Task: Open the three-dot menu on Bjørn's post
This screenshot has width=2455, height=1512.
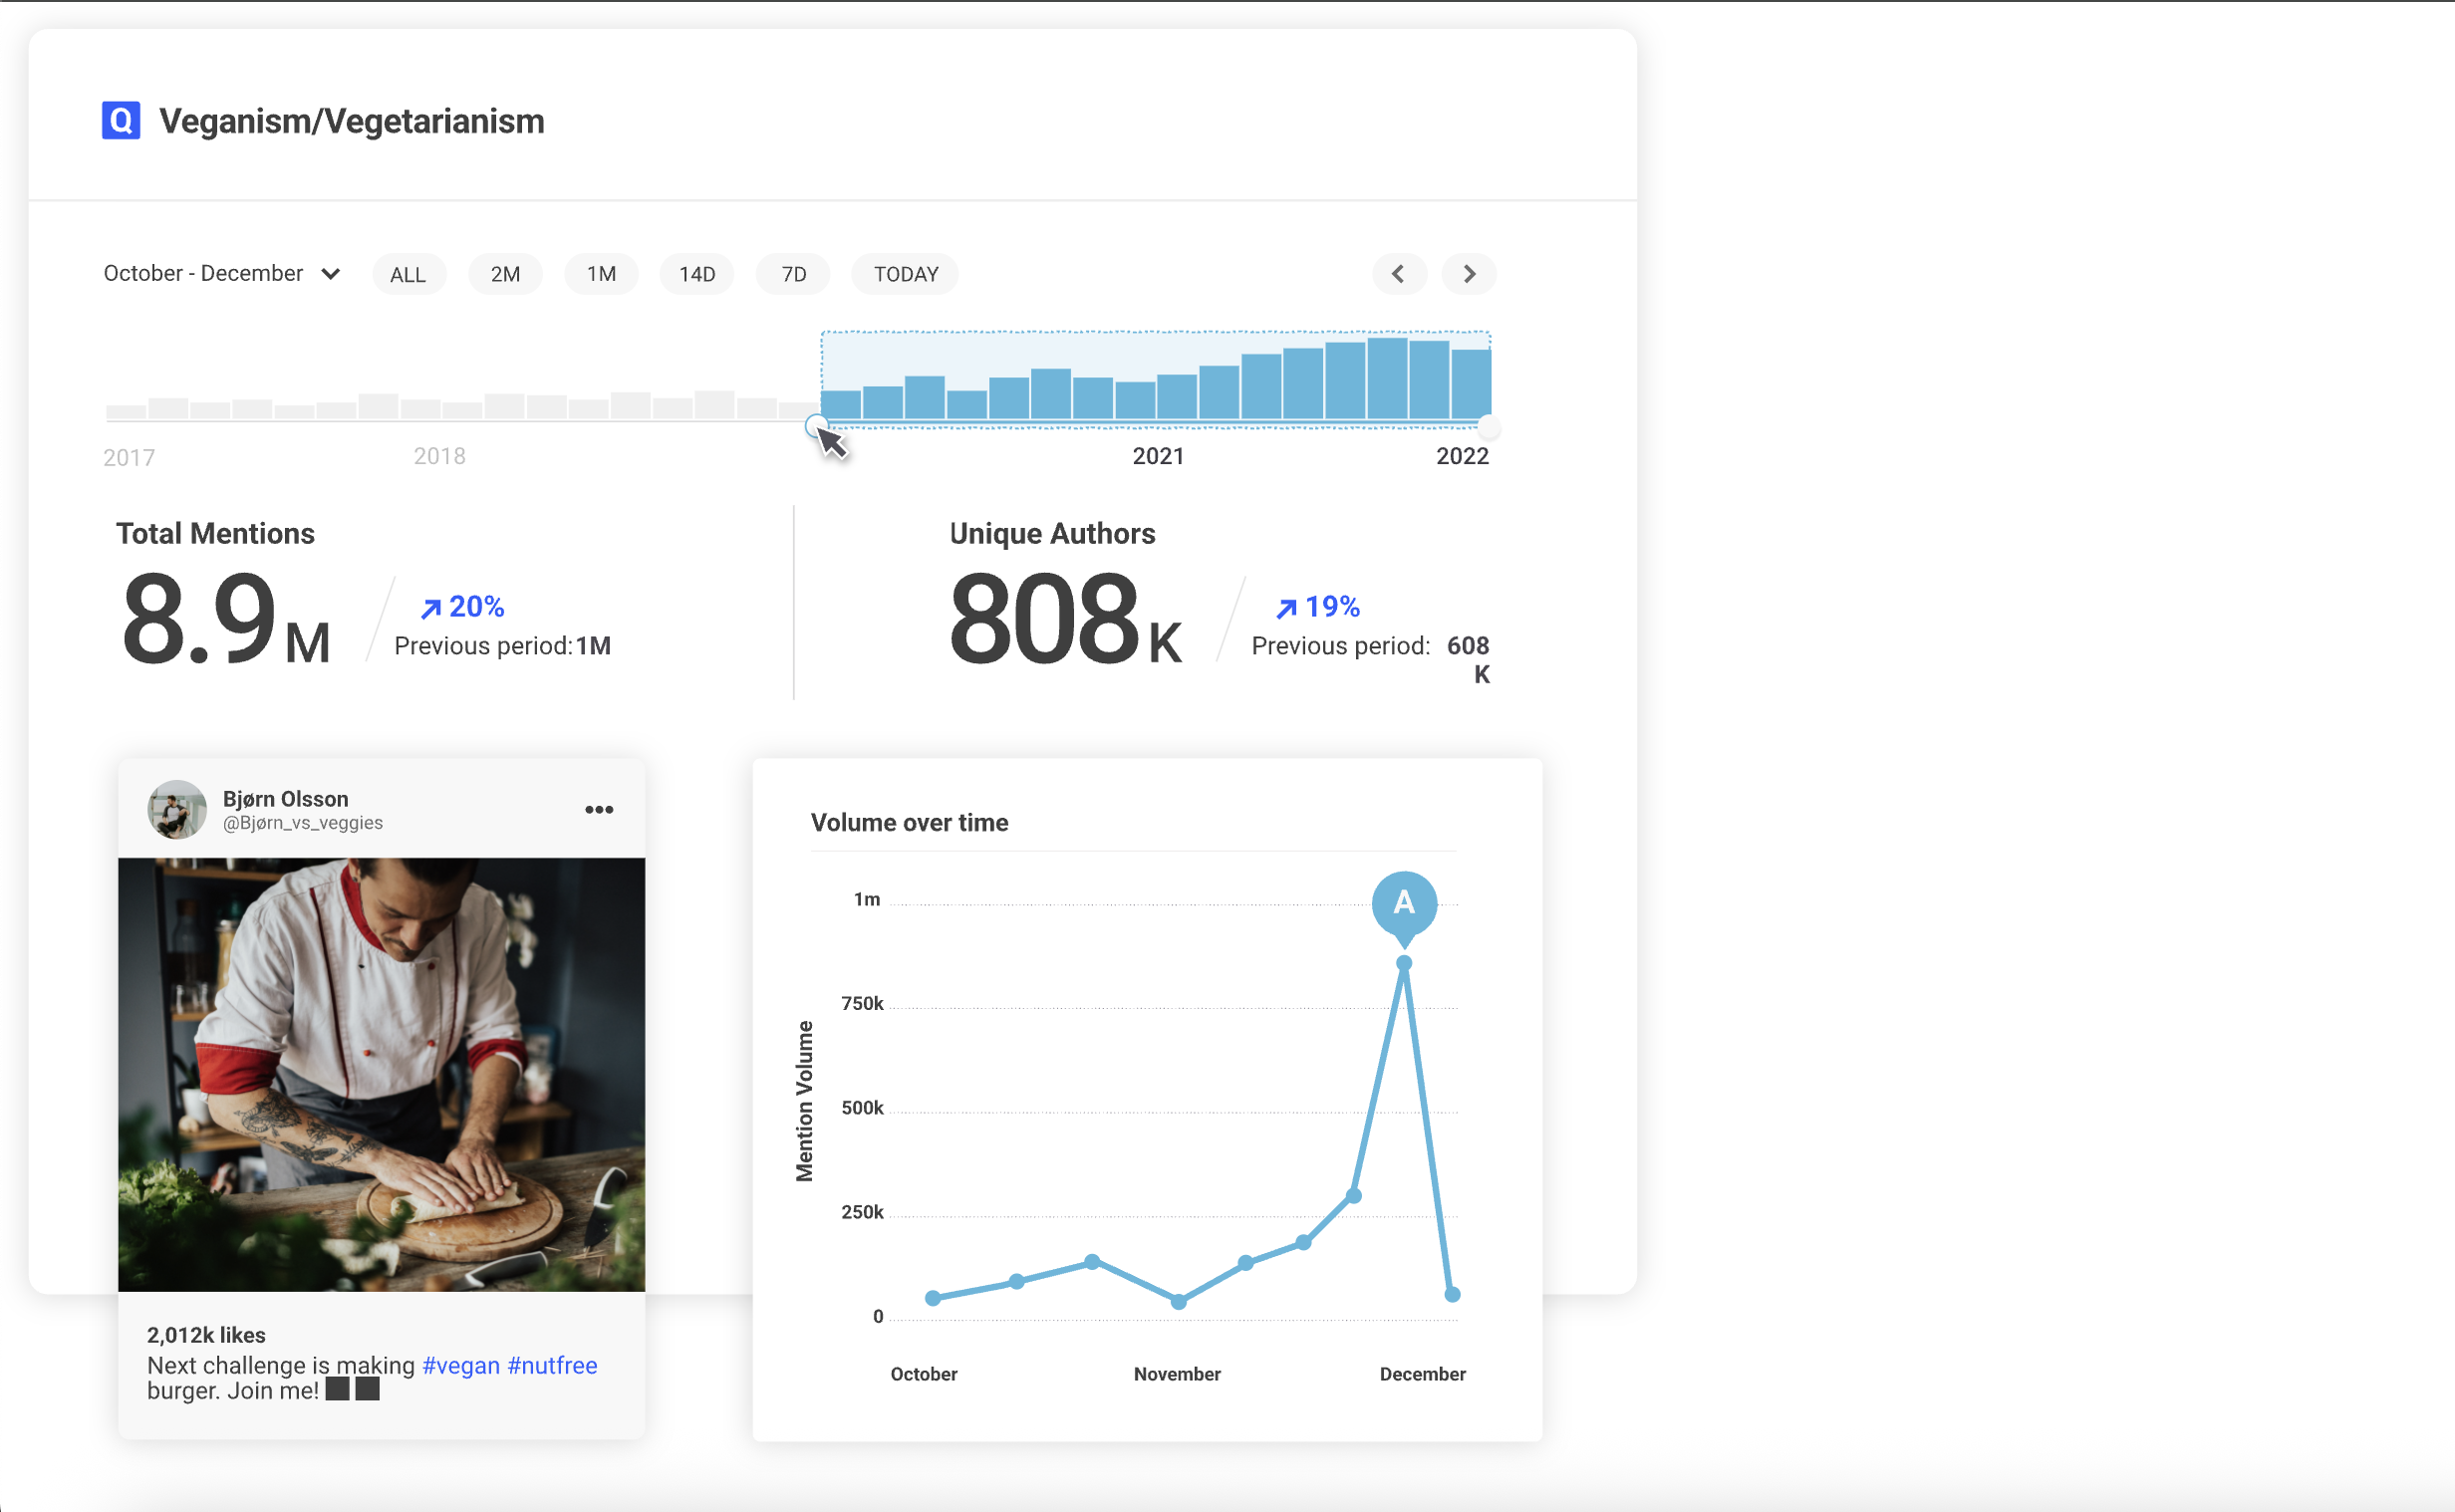Action: pyautogui.click(x=599, y=809)
